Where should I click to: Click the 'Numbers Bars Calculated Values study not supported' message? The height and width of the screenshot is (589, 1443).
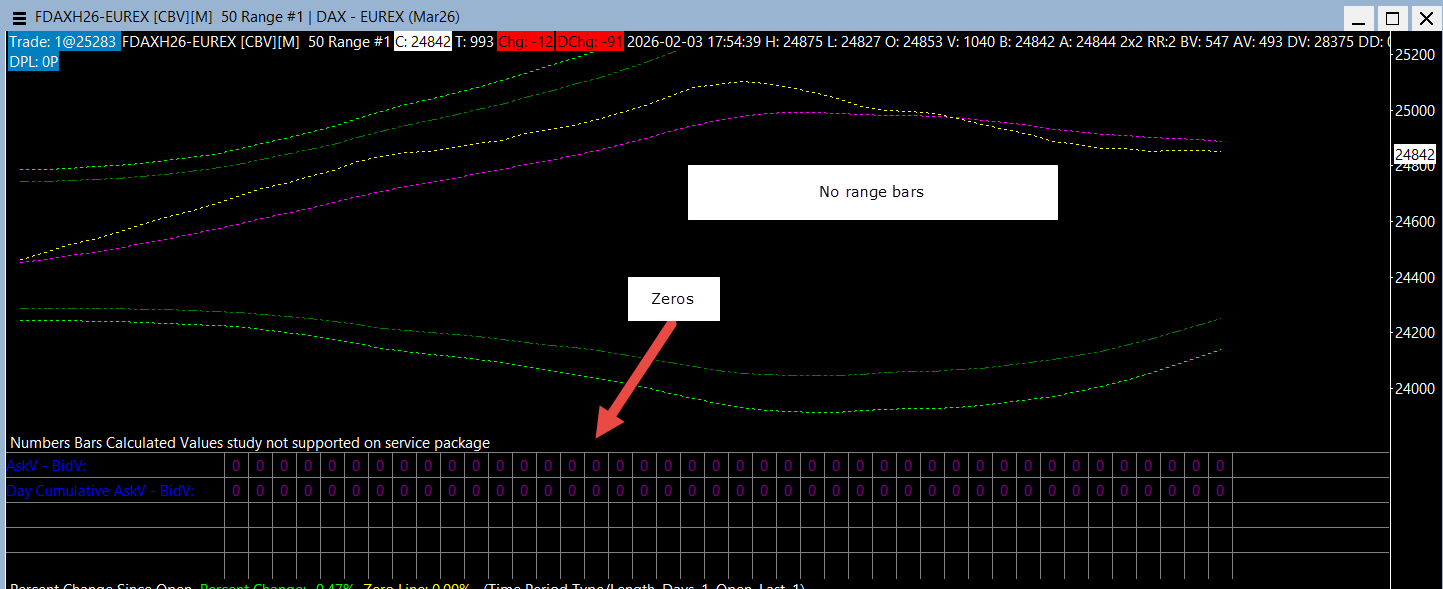250,442
